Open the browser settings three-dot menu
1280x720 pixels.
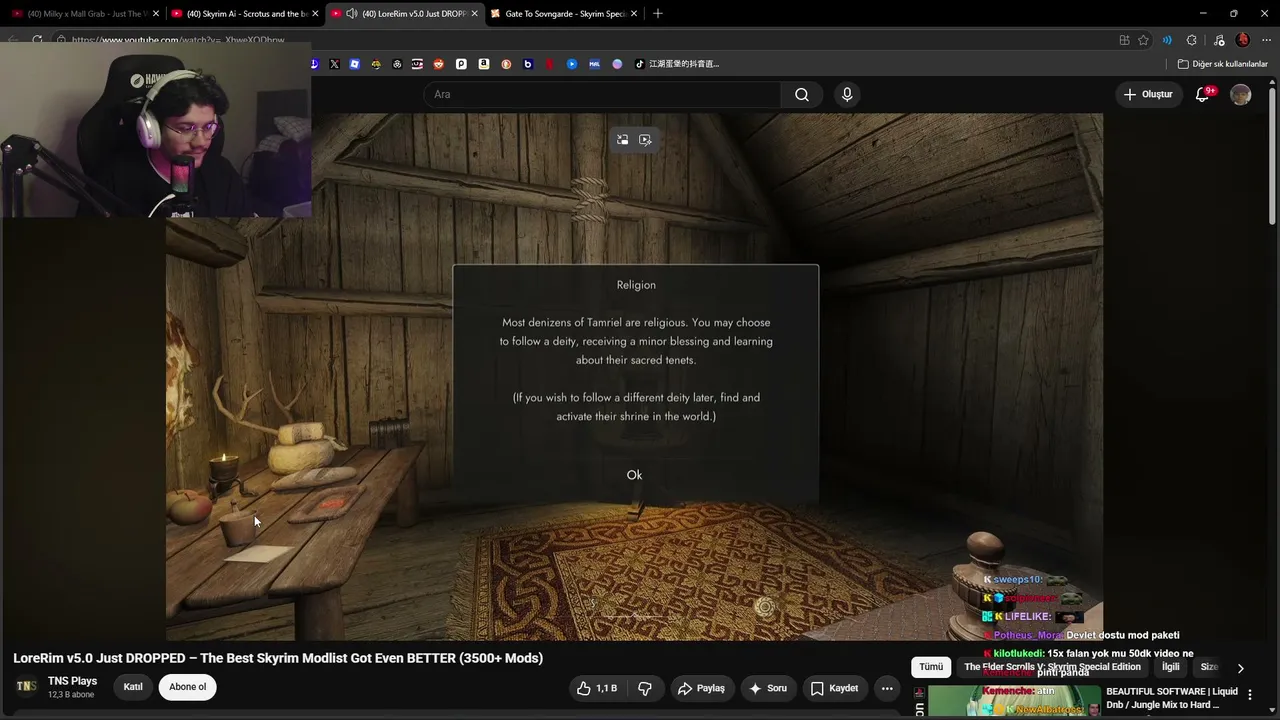coord(1265,40)
